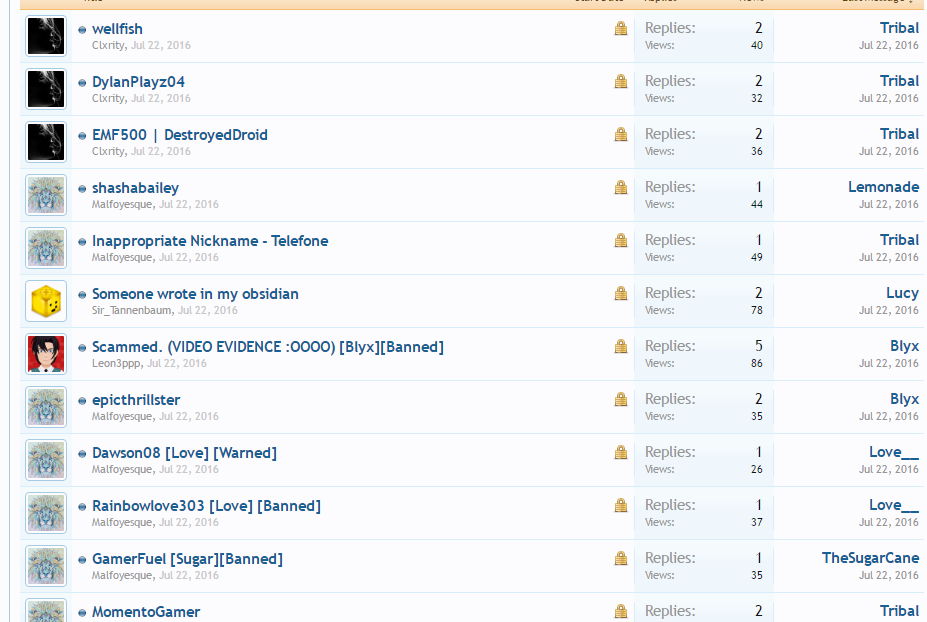Screen dimensions: 927x622
Task: Open Inappropriate Nickname - Telefone thread
Action: tap(210, 241)
